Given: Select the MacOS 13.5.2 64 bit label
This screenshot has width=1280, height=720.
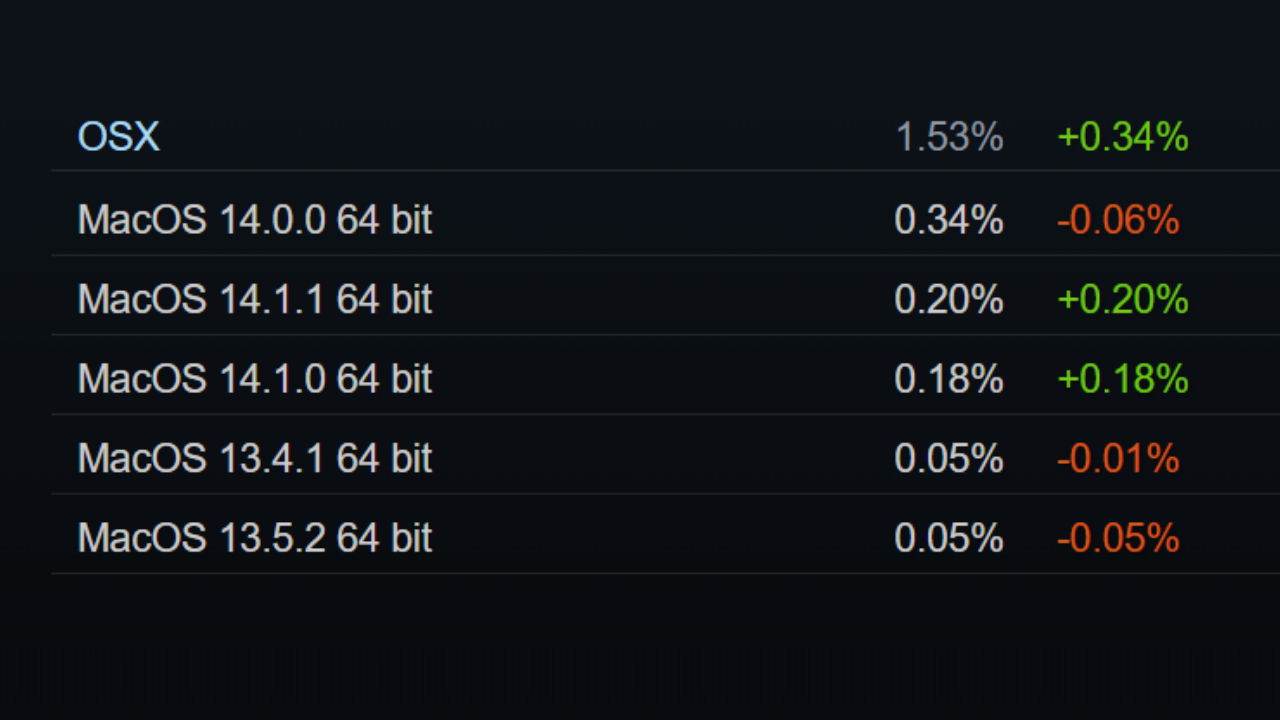Looking at the screenshot, I should 255,538.
